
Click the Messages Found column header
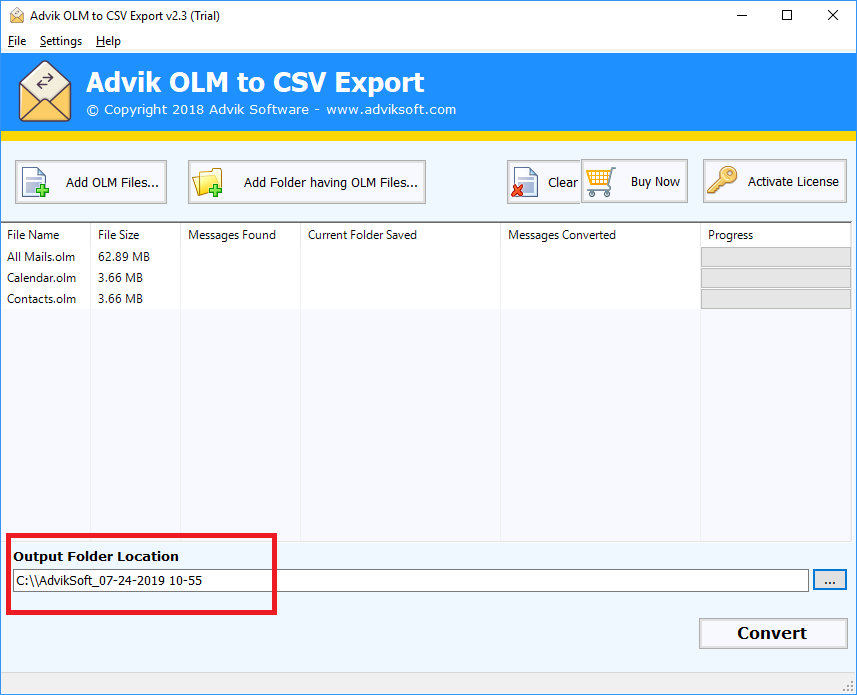240,235
